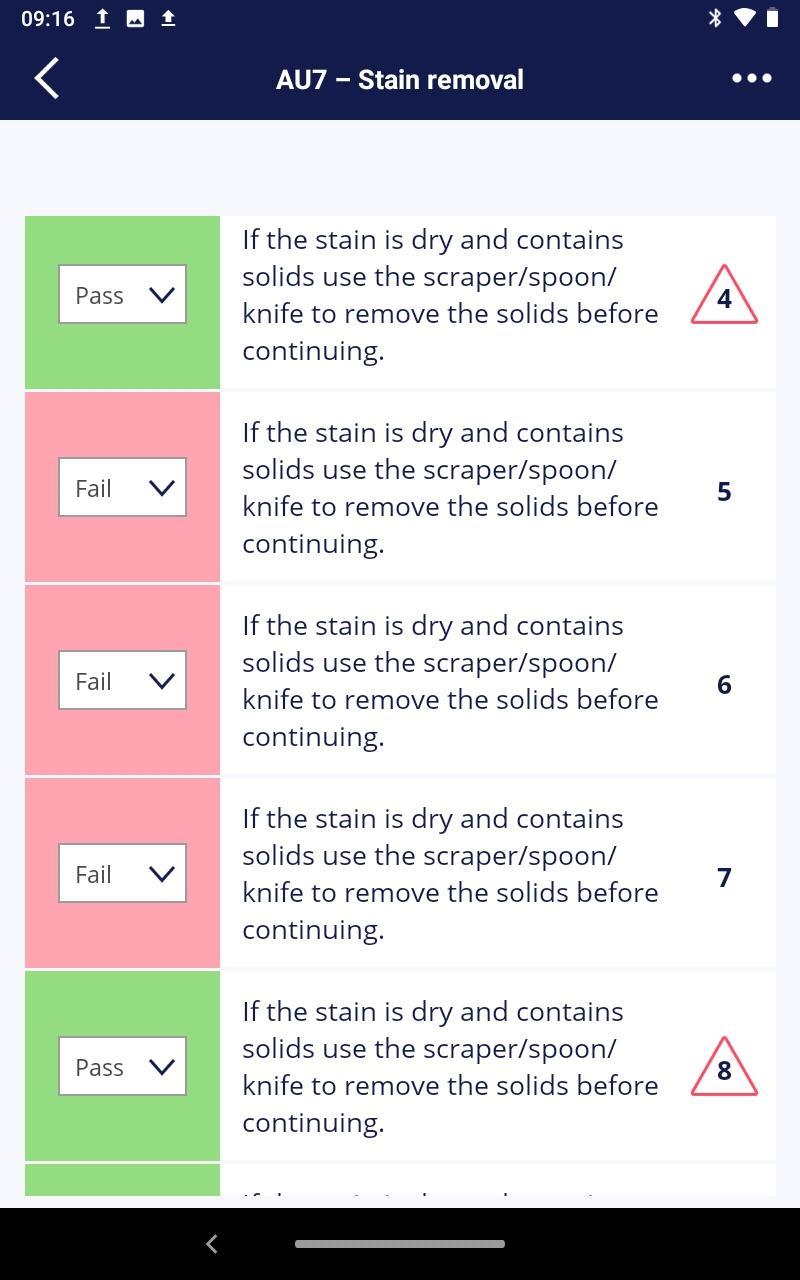
Task: Open the Pass dropdown for item 8
Action: (122, 1067)
